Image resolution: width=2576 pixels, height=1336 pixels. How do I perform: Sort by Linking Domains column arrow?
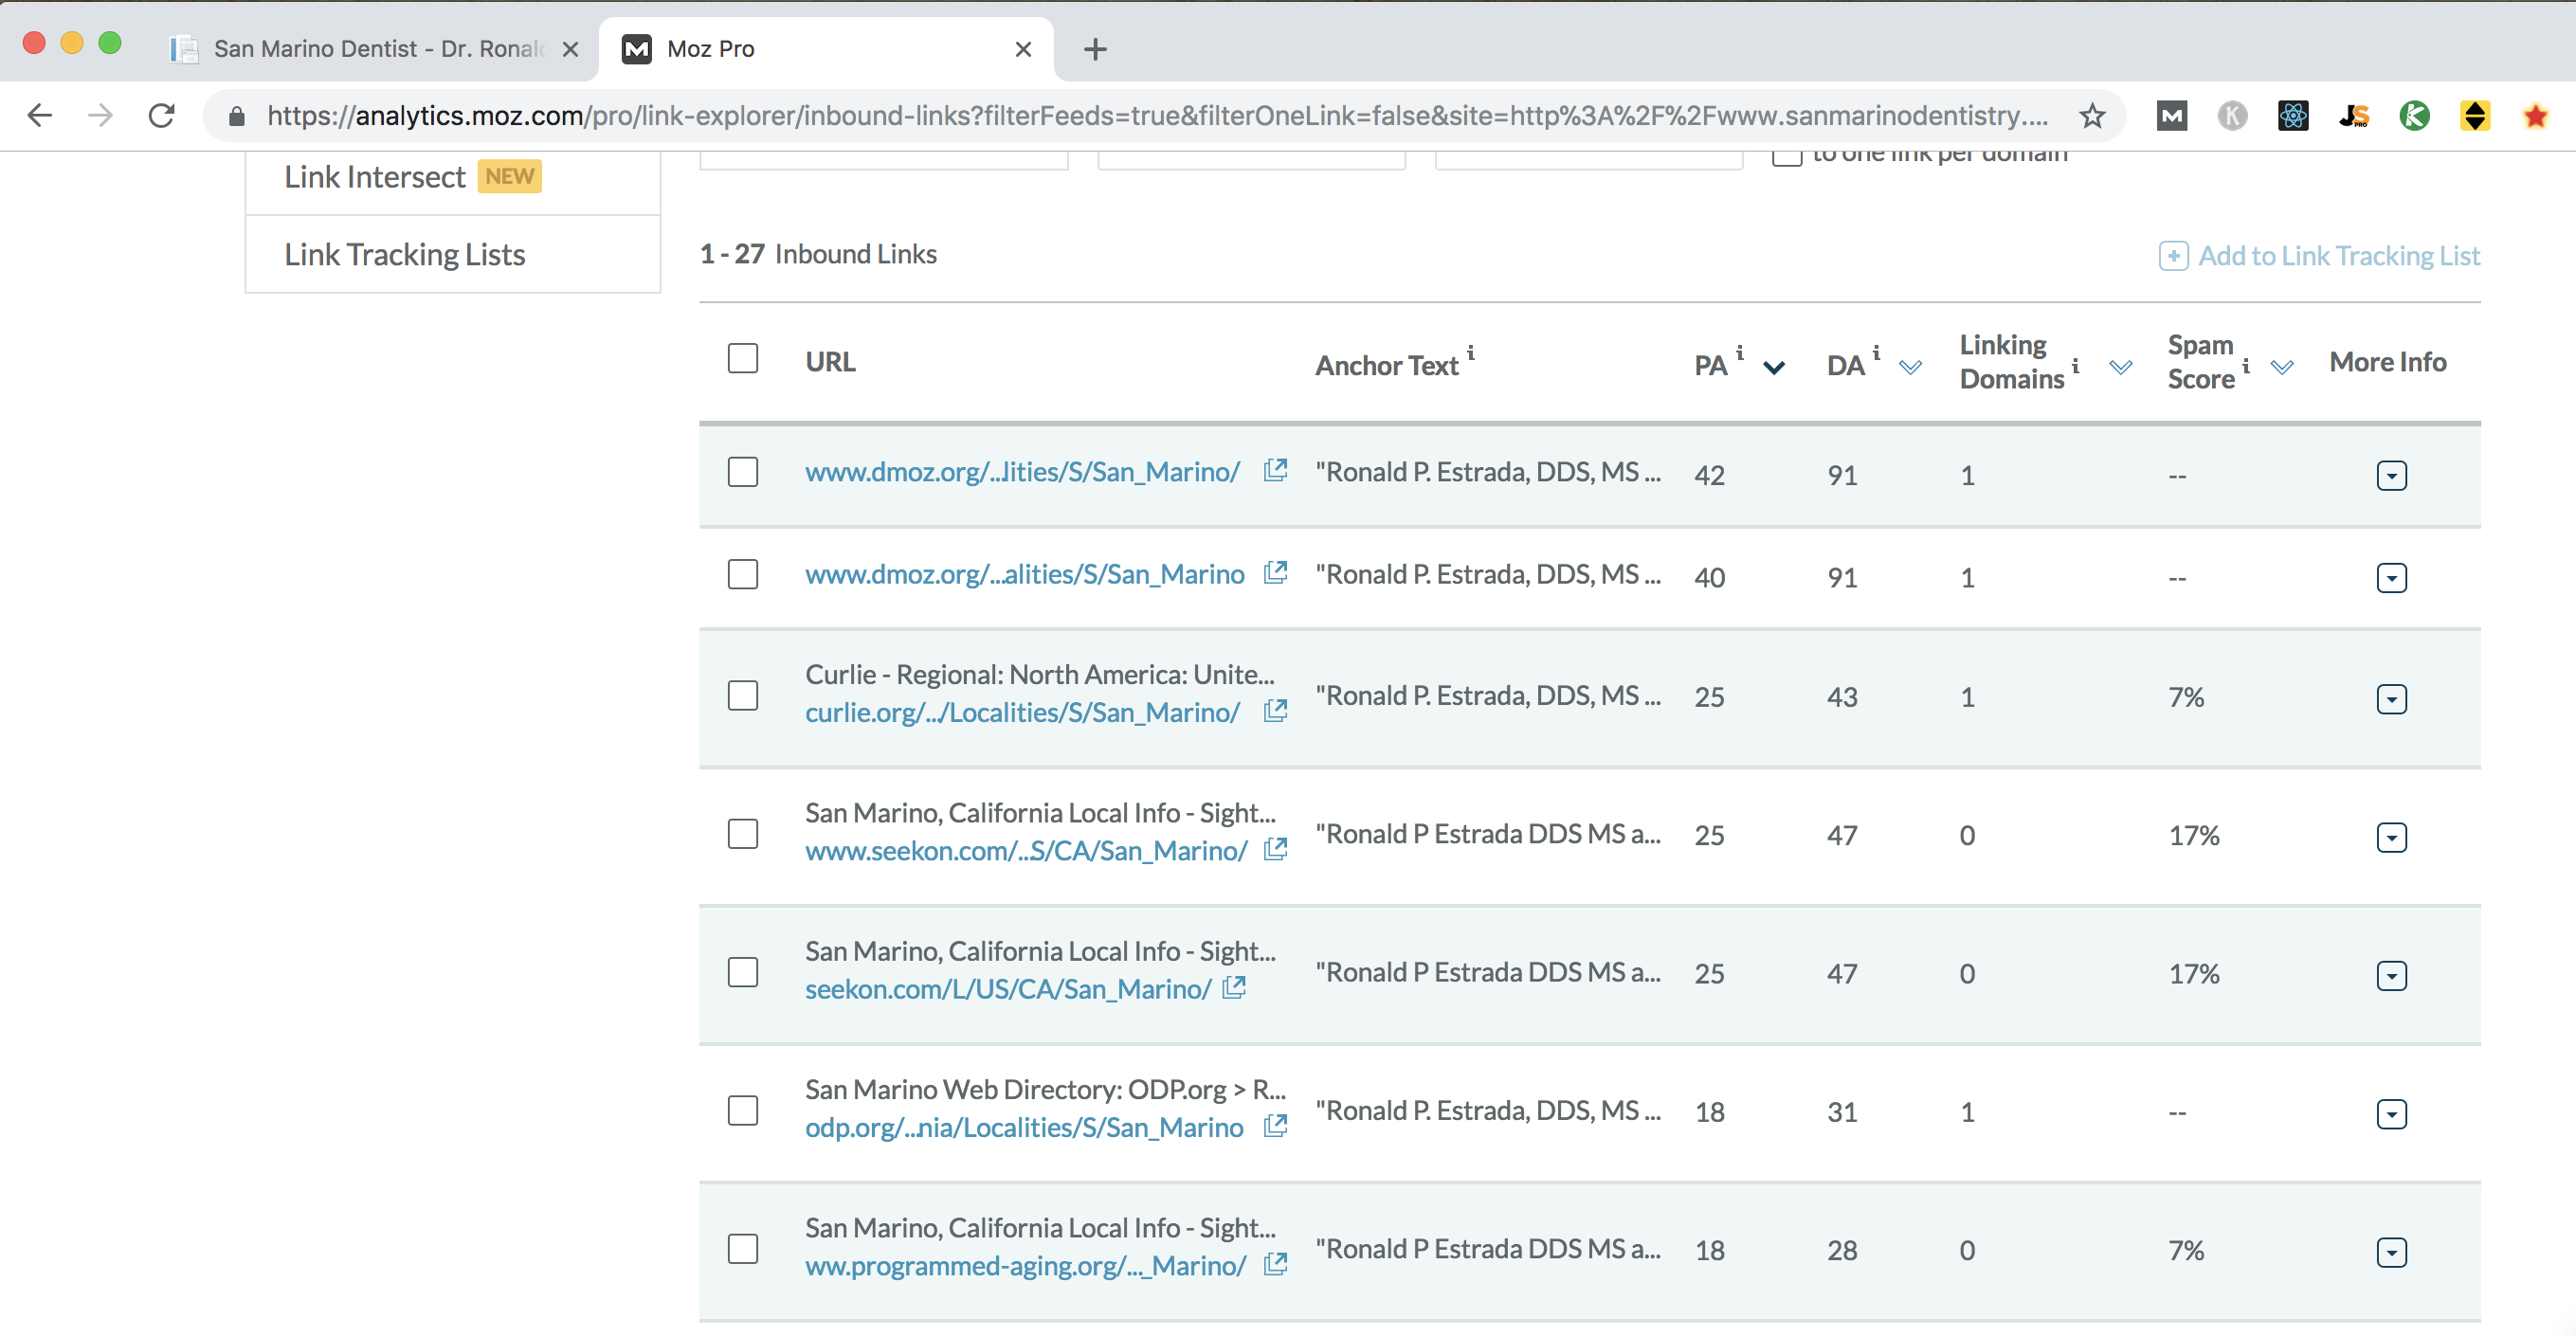point(2120,367)
